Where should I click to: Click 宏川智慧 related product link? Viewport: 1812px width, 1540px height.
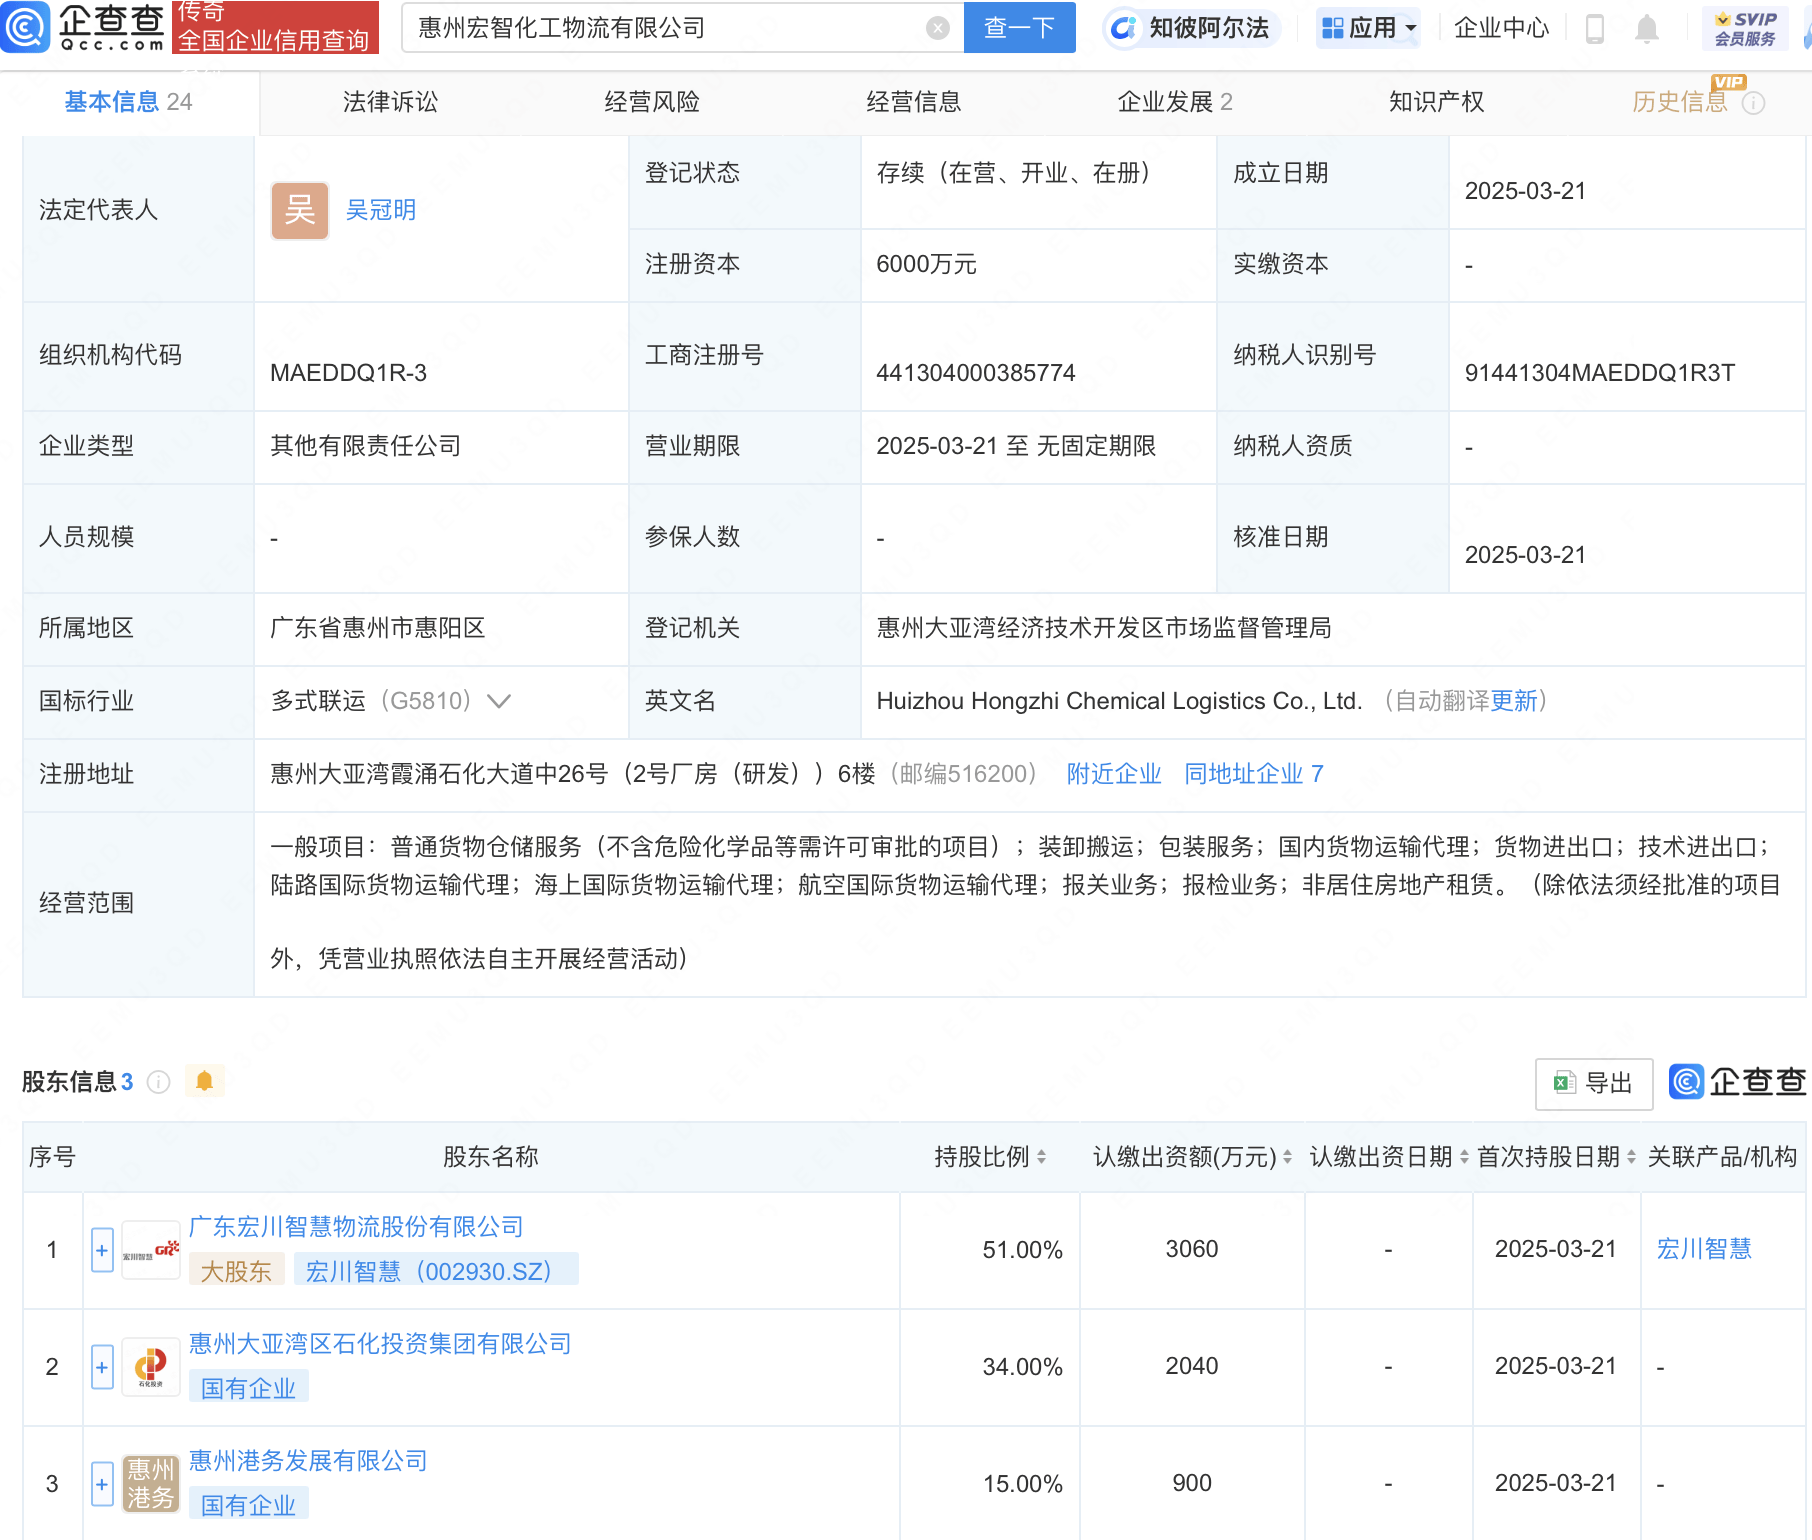tap(1704, 1249)
